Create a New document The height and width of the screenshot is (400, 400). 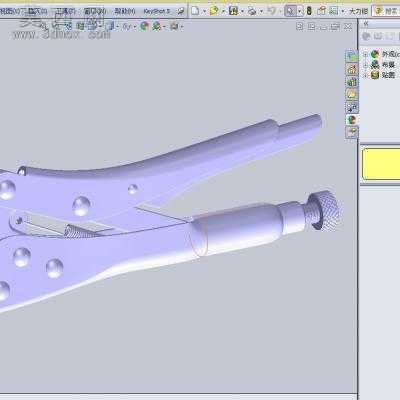point(196,11)
